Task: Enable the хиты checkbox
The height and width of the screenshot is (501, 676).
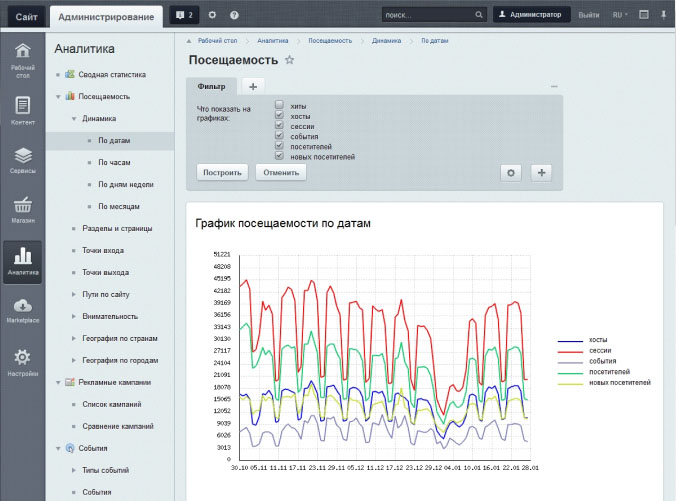Action: click(x=279, y=105)
